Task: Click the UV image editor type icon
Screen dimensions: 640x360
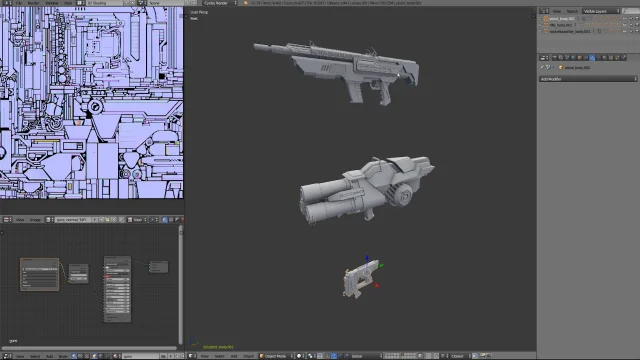Action: click(x=6, y=220)
